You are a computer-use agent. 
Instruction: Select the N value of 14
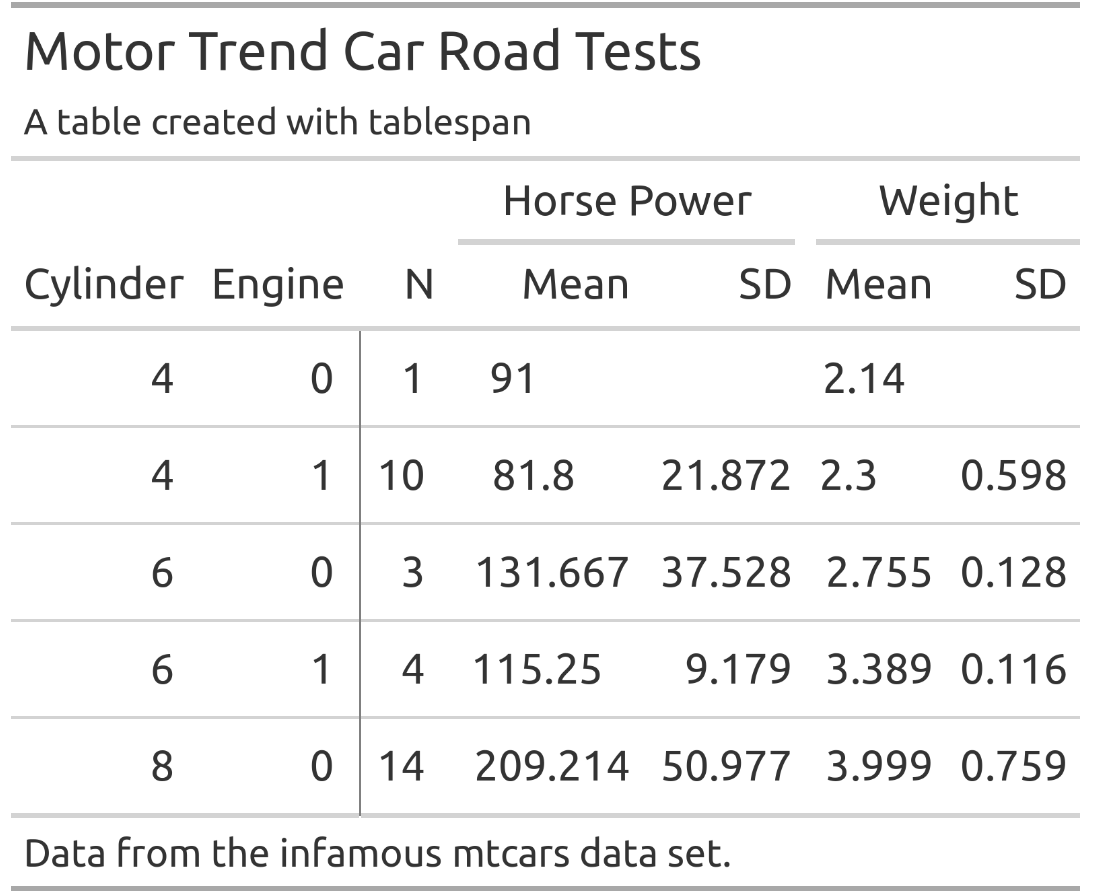tap(400, 766)
